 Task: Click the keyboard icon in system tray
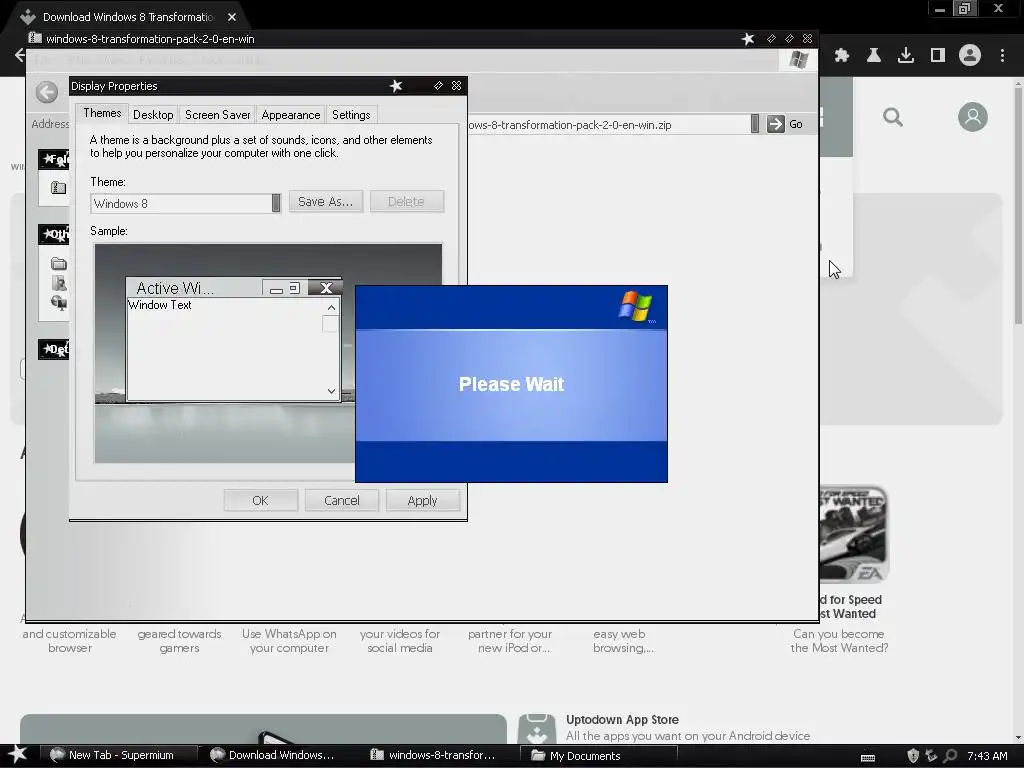868,758
